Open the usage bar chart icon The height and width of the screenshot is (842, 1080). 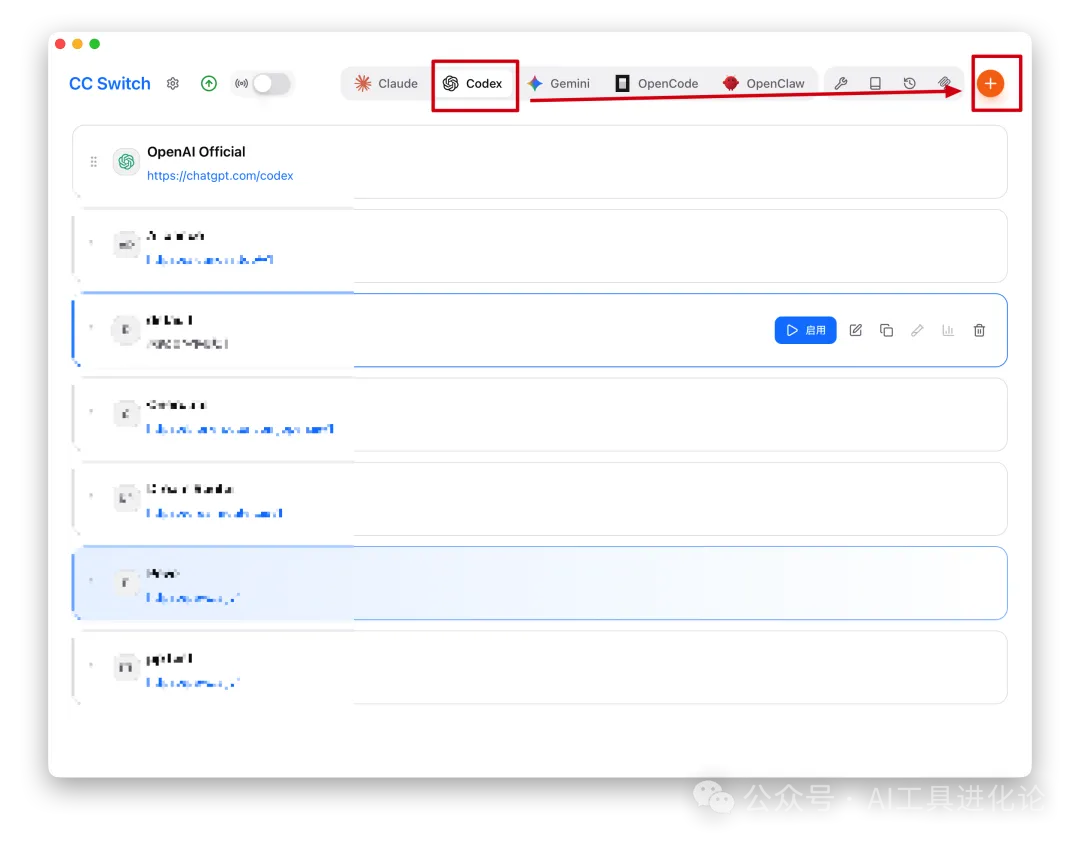[x=948, y=330]
